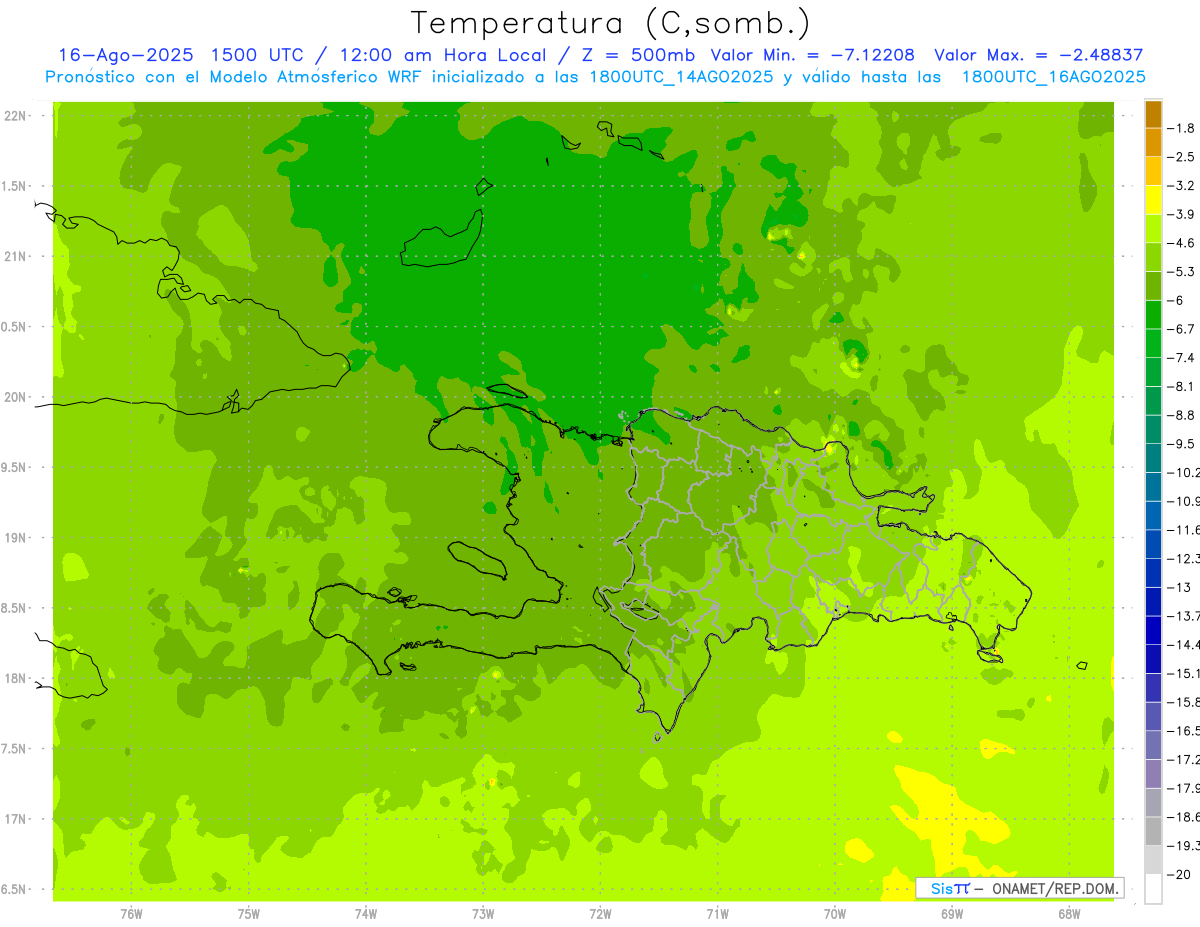This screenshot has height=927, width=1200.
Task: Pick the blue swatch between -13 and -13.7
Action: click(x=1154, y=601)
